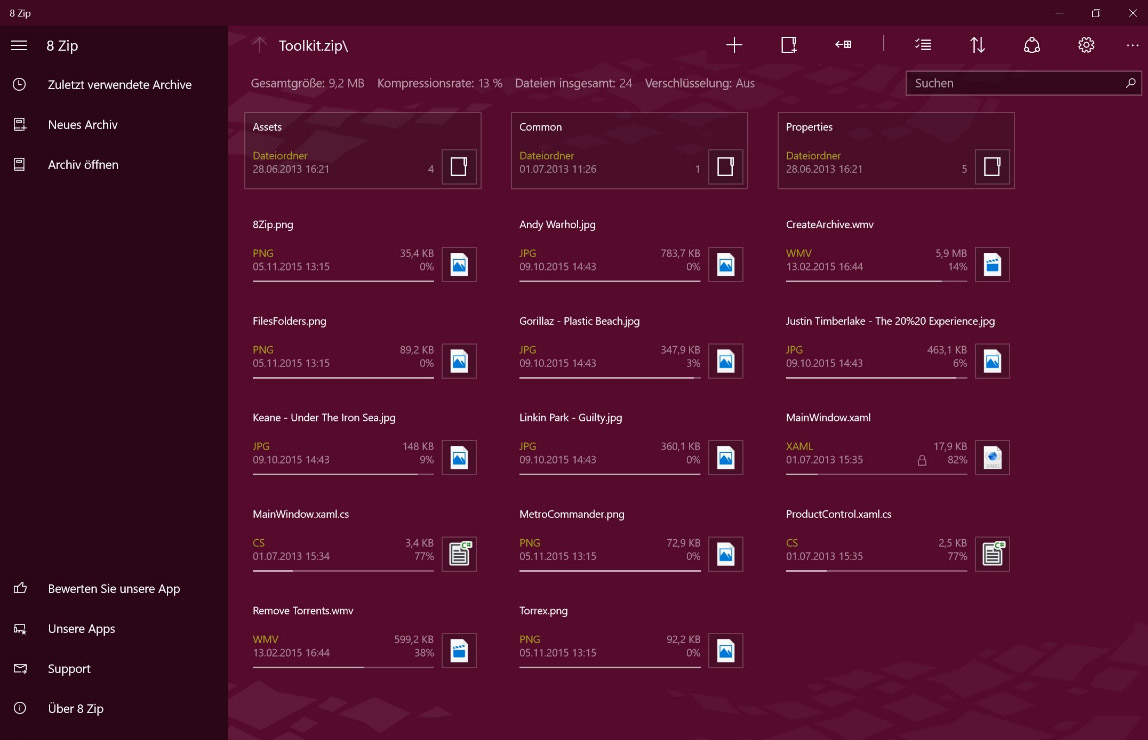
Task: Click the FilesFolders.png file name
Action: pos(289,321)
